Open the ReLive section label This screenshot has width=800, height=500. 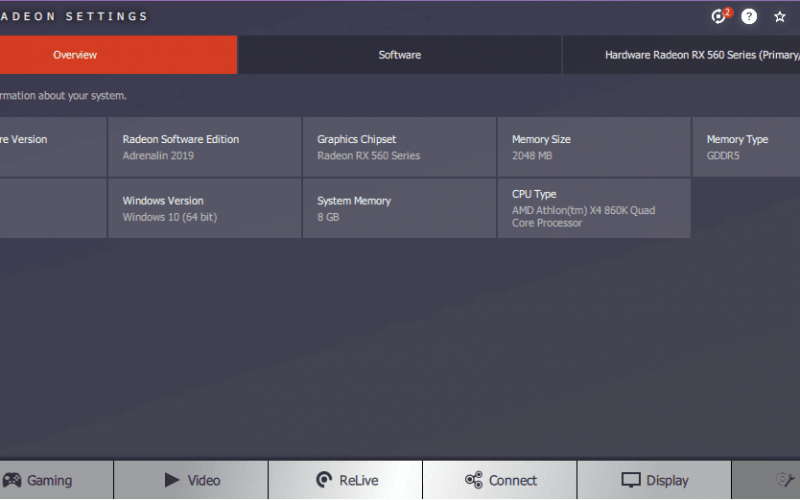(359, 481)
